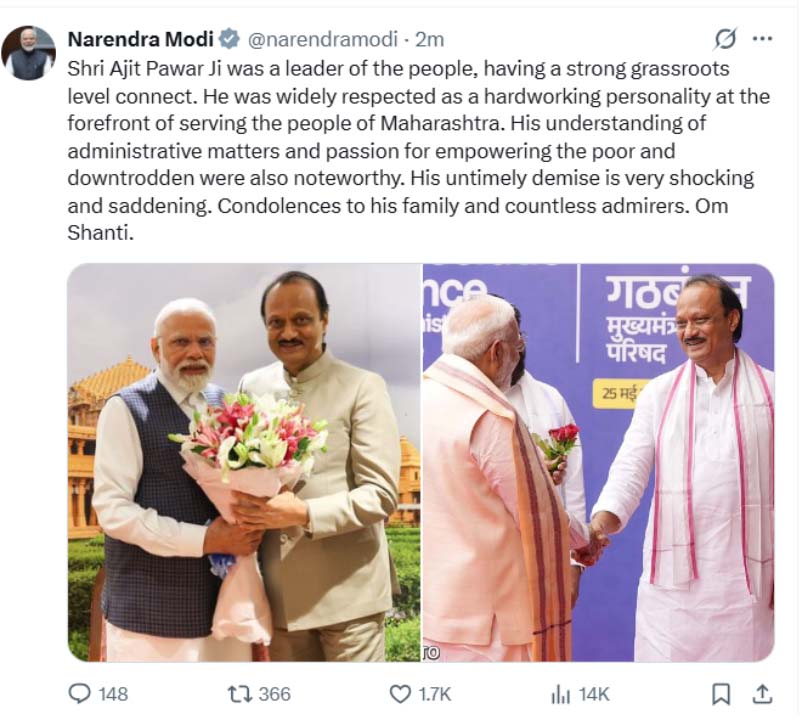
Task: Bookmark this post
Action: tap(721, 693)
